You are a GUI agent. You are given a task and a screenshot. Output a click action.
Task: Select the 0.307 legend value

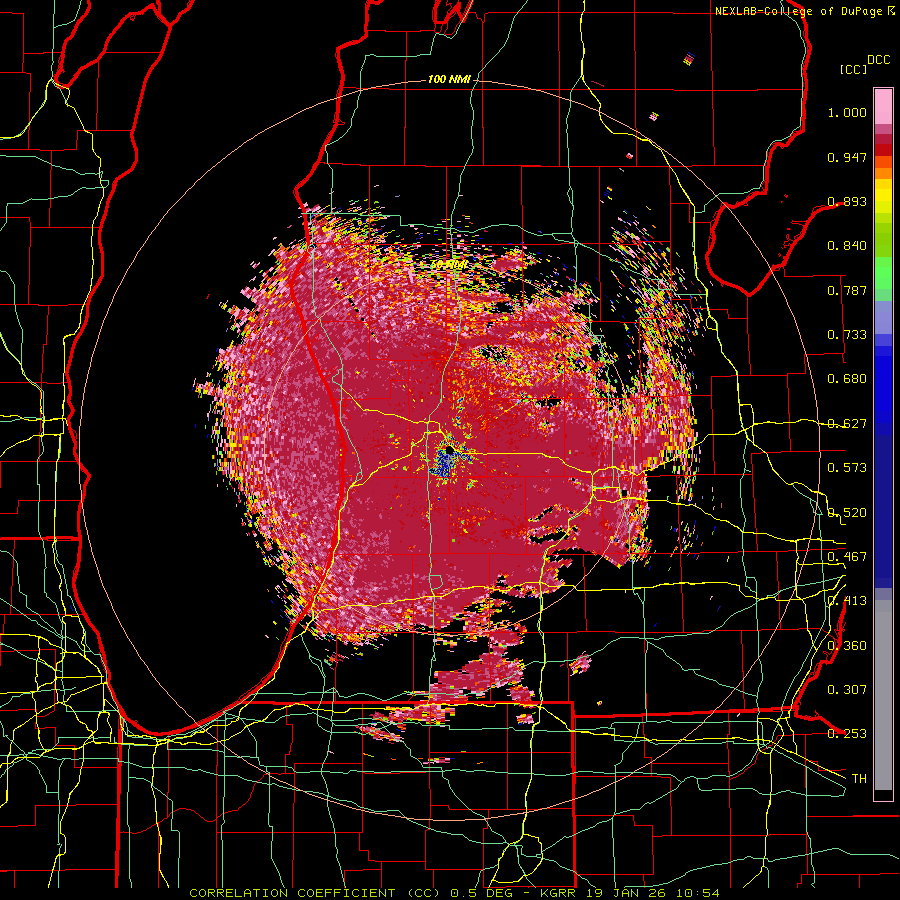[847, 689]
